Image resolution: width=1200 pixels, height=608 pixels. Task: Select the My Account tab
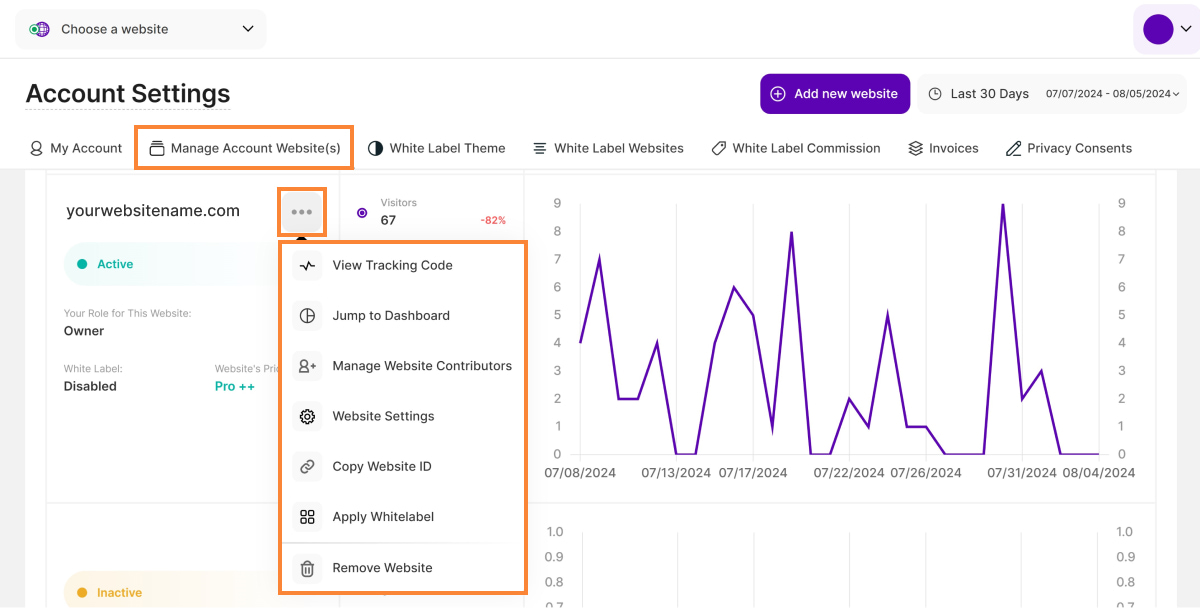(x=76, y=148)
